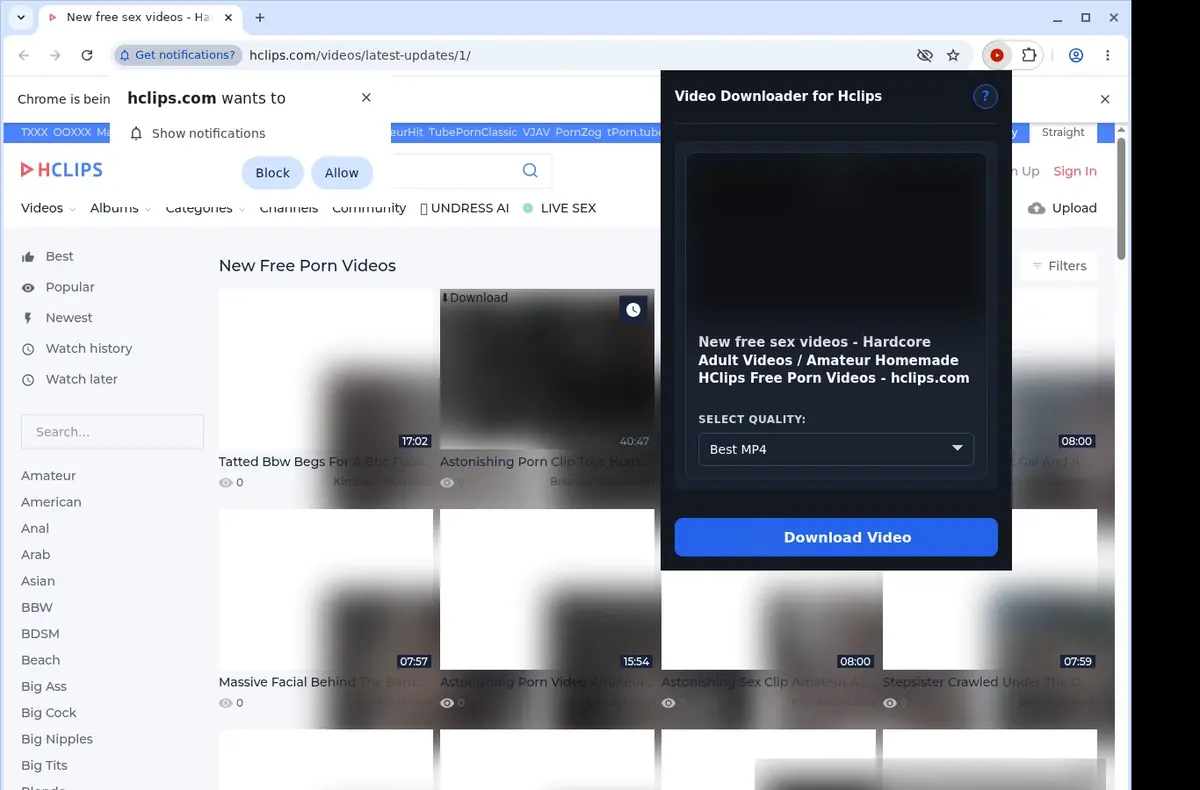Screen dimensions: 1200x790
Task: Open Watch history in sidebar
Action: coord(77,349)
